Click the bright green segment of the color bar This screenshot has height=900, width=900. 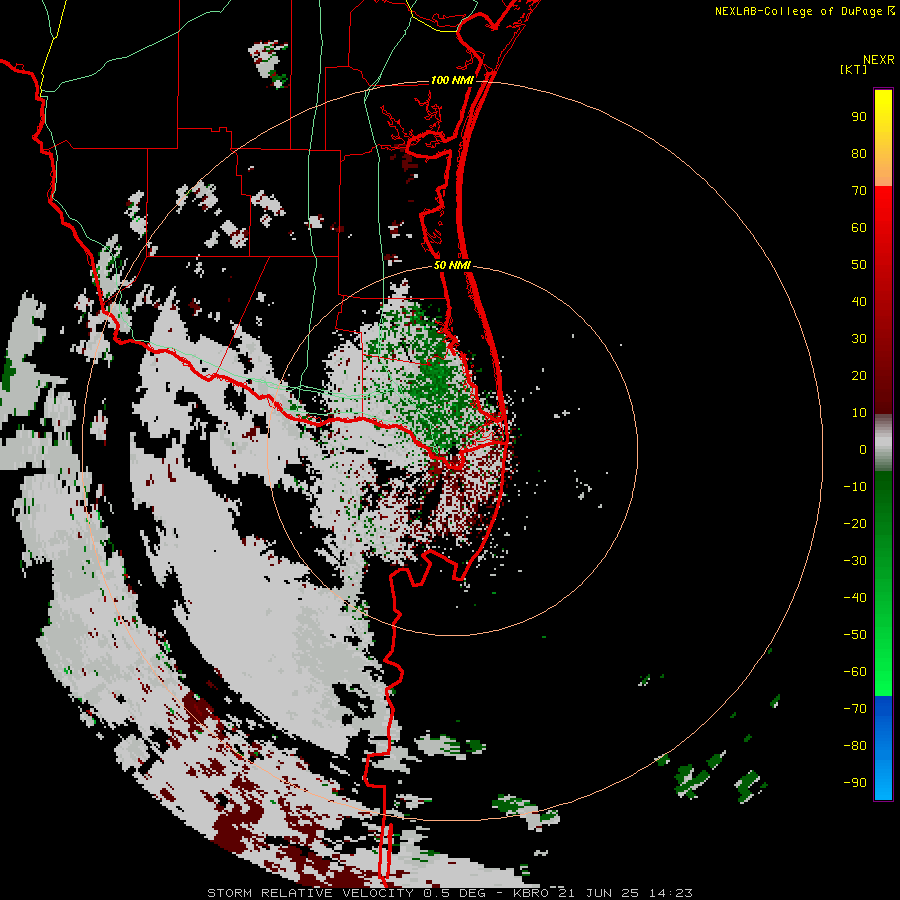883,583
